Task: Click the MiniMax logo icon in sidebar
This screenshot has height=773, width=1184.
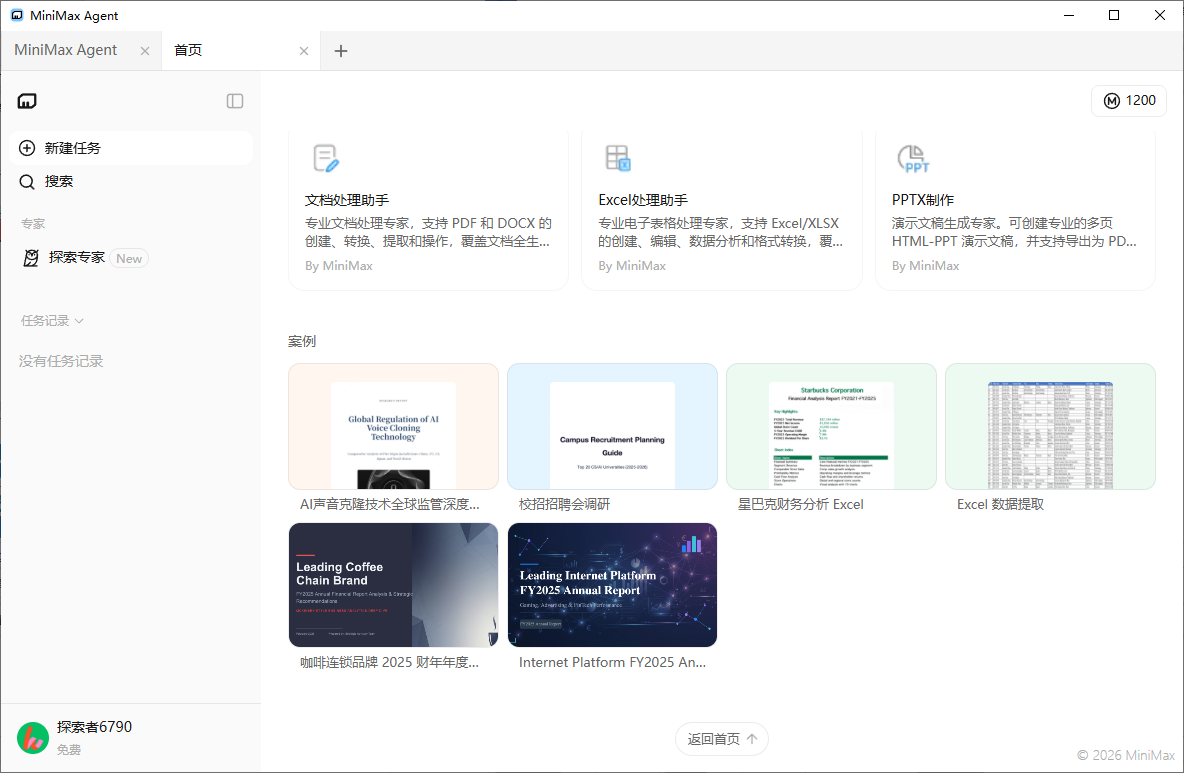Action: (x=28, y=101)
